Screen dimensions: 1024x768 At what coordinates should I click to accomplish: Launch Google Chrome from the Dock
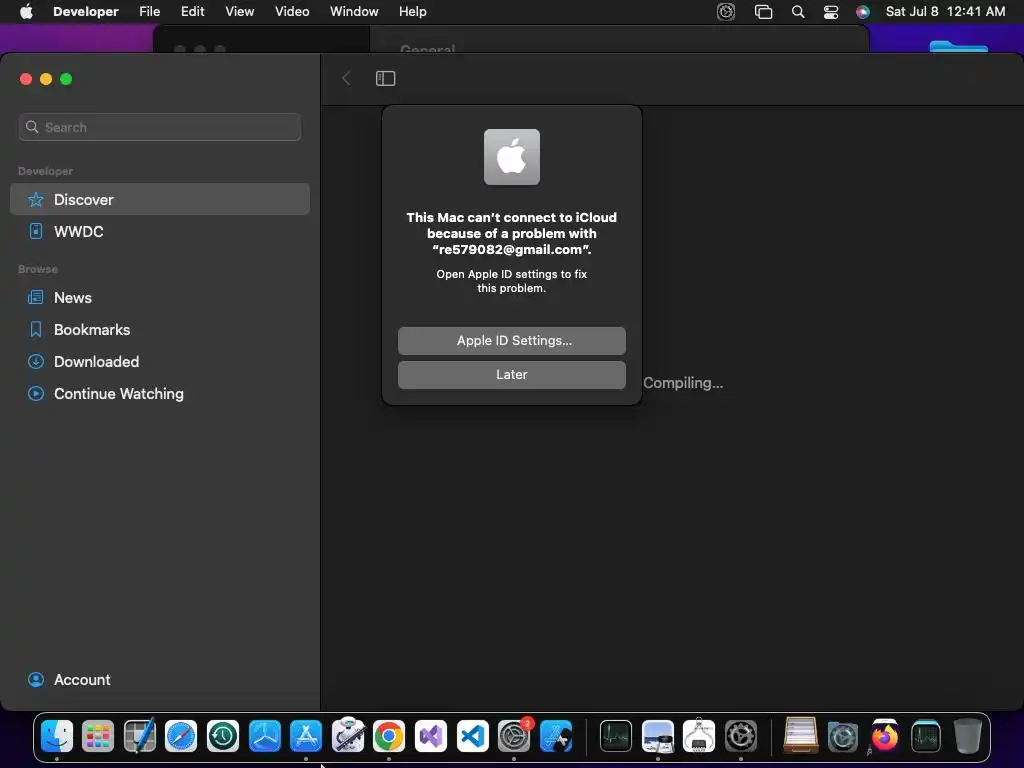coord(389,736)
